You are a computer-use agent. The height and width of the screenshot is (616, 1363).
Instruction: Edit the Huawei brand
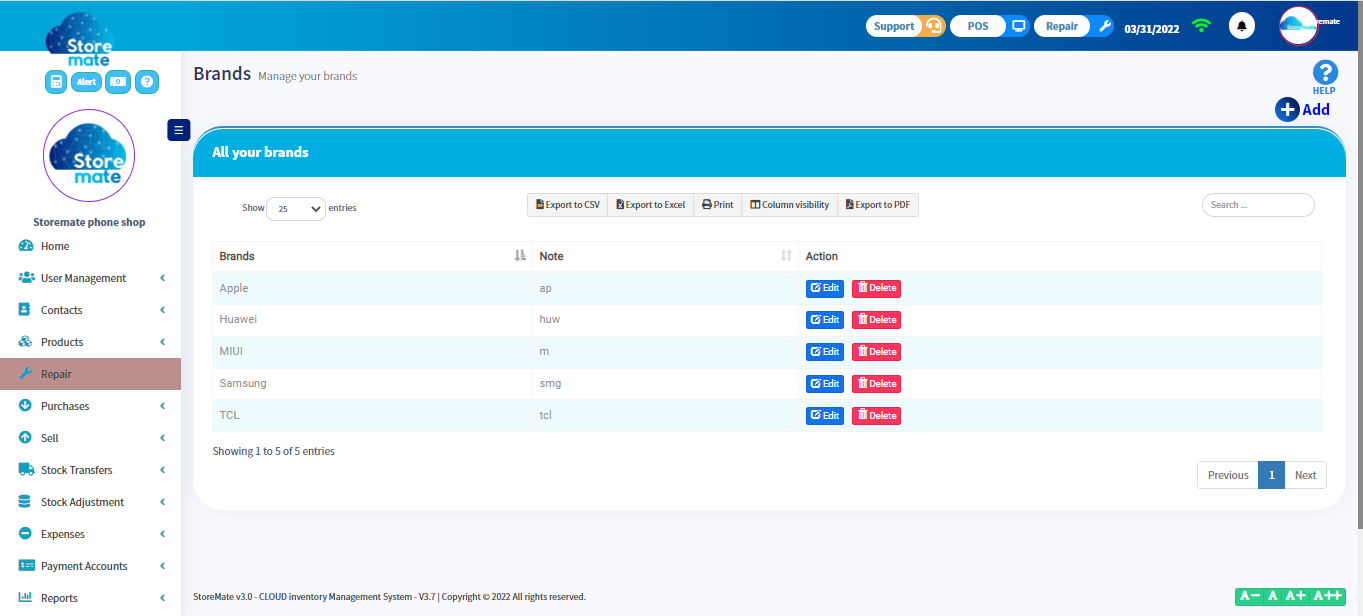(x=825, y=320)
